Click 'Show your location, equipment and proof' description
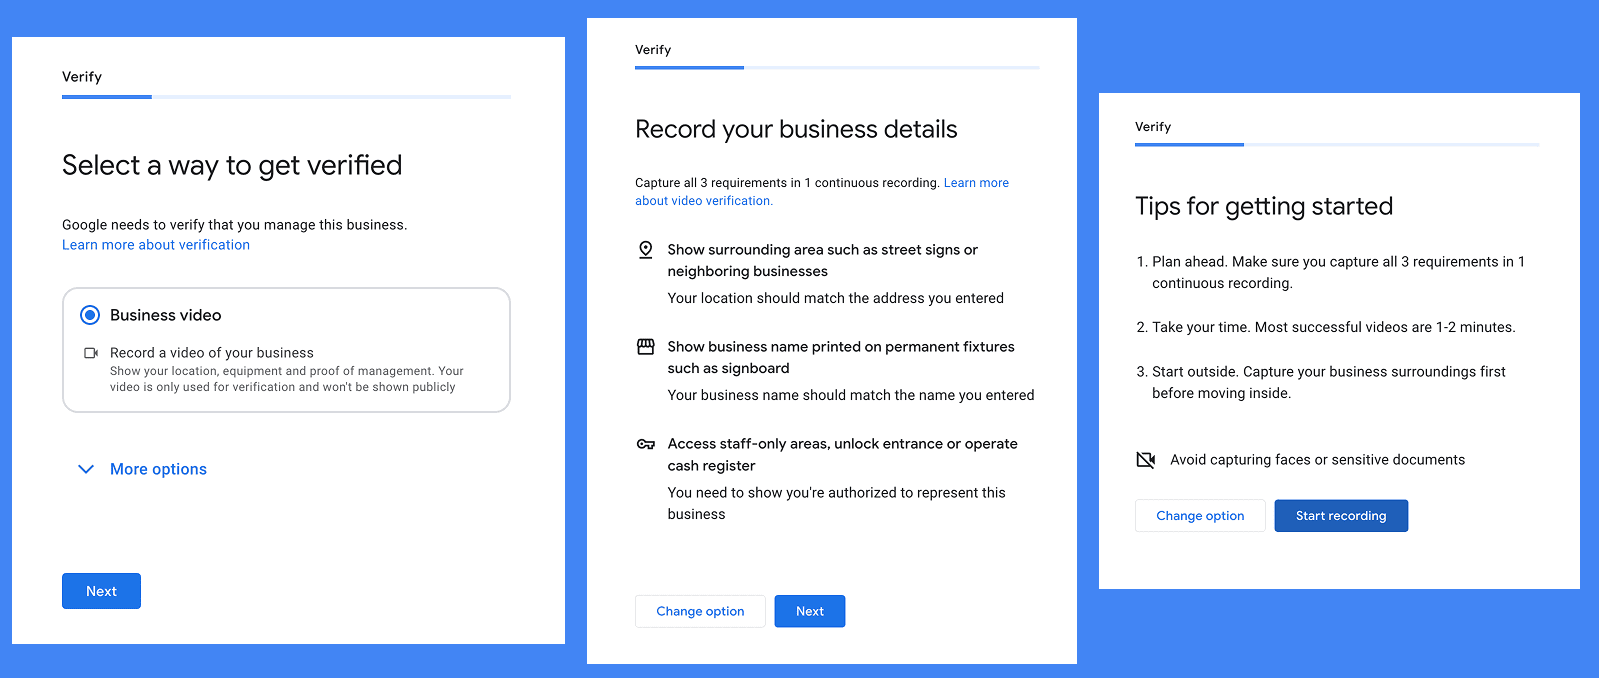1599x678 pixels. (x=287, y=379)
